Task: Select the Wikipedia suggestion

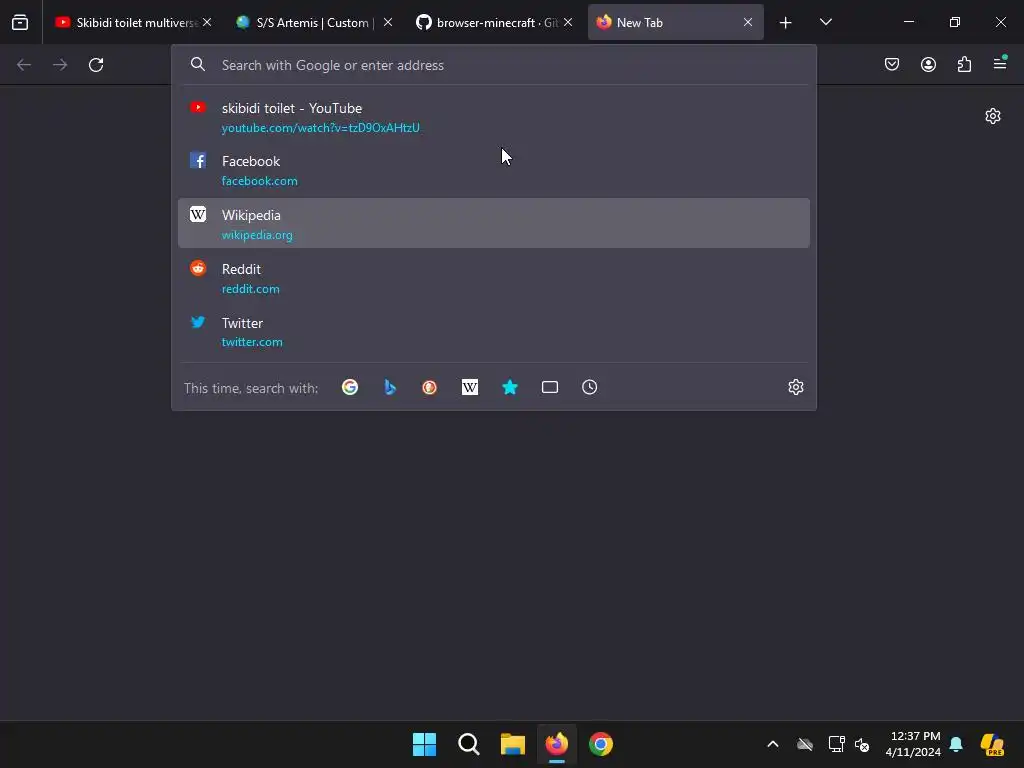Action: click(x=494, y=223)
